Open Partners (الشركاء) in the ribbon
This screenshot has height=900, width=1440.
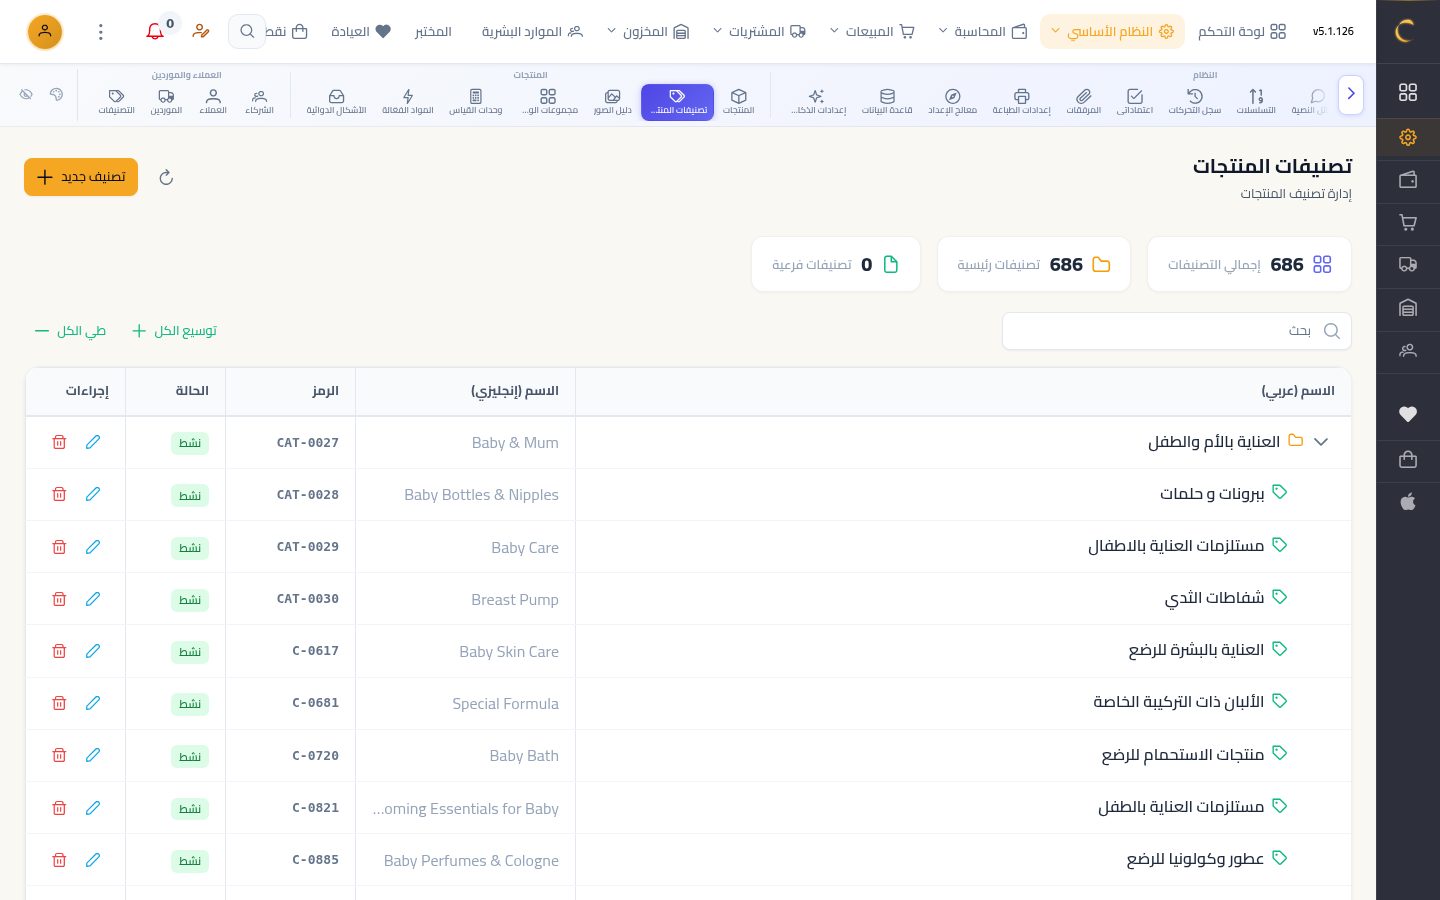pyautogui.click(x=259, y=101)
